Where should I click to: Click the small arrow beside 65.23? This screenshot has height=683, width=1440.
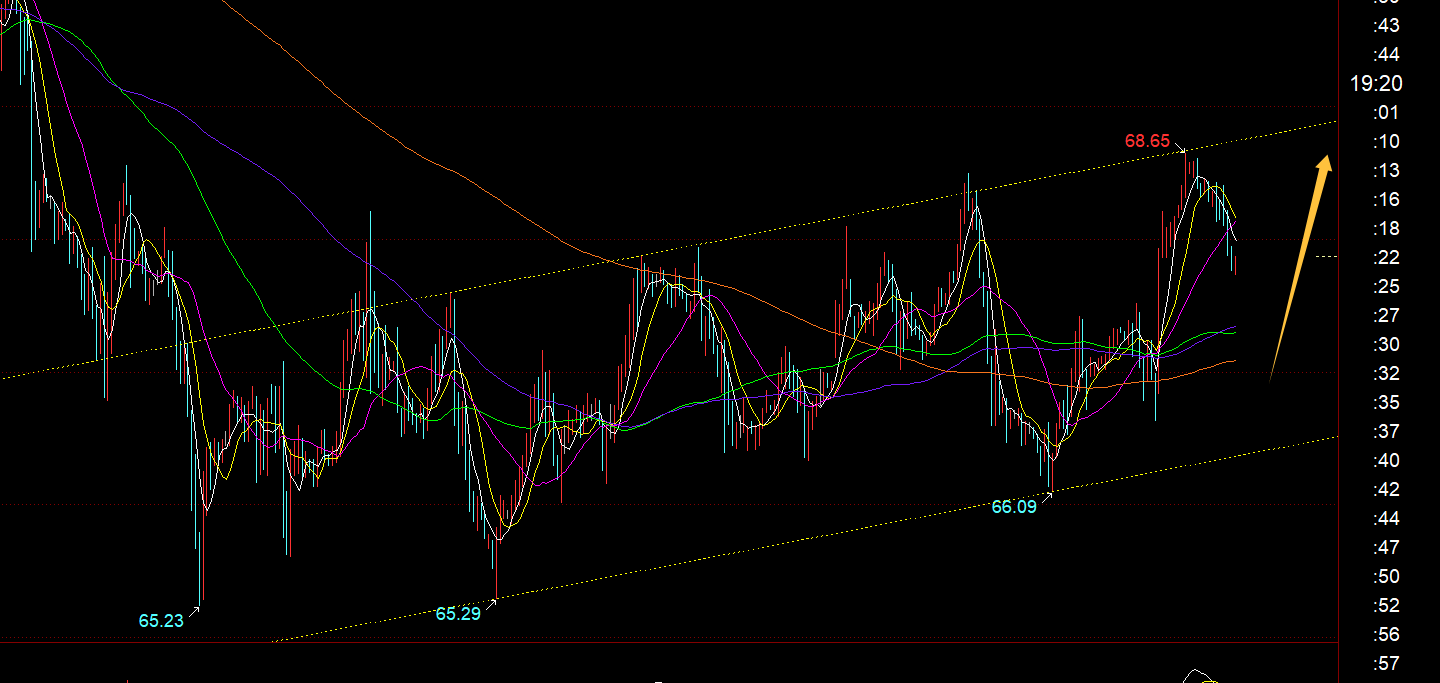pyautogui.click(x=195, y=612)
